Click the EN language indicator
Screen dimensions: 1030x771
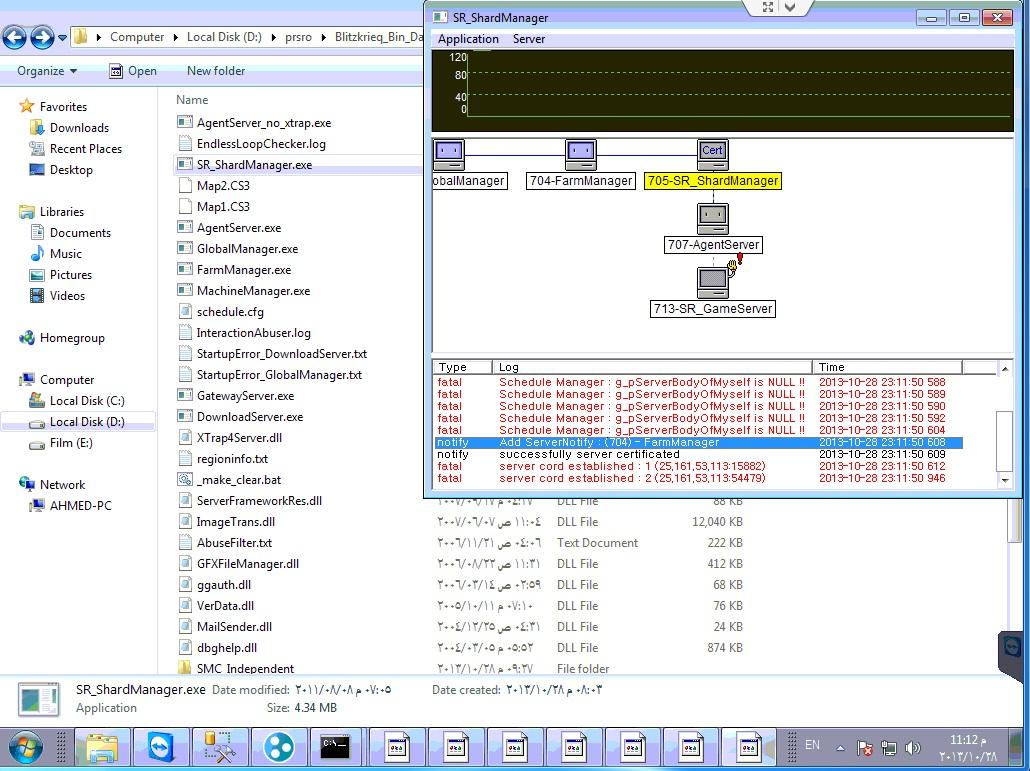click(813, 745)
